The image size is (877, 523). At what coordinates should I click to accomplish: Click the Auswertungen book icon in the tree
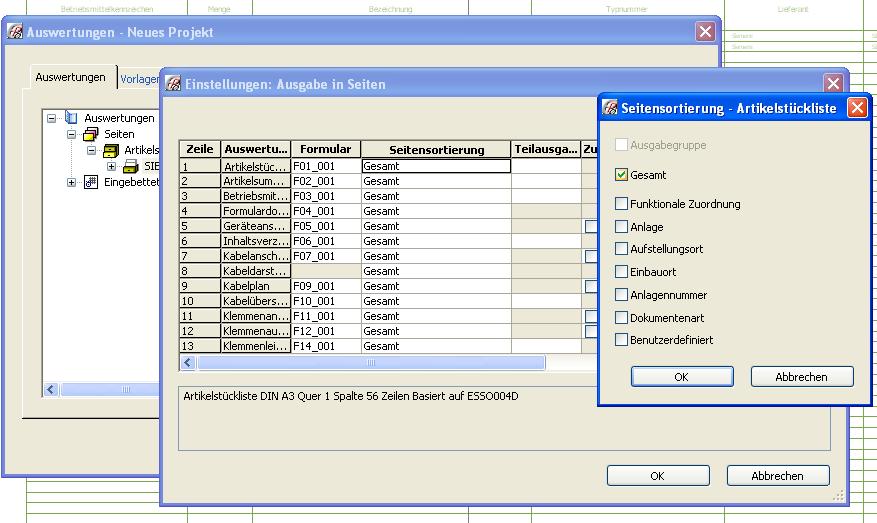coord(71,117)
